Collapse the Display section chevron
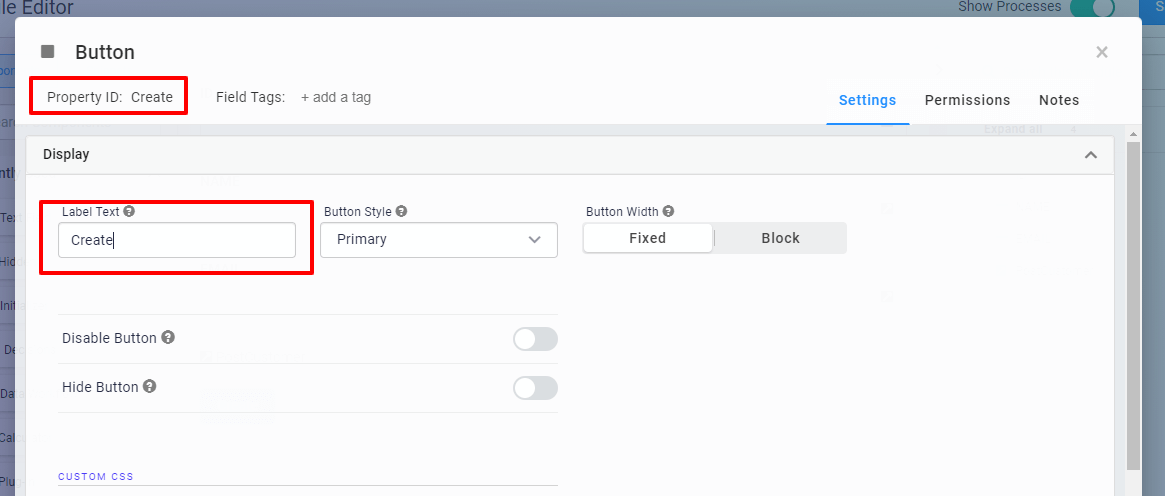 click(x=1091, y=155)
